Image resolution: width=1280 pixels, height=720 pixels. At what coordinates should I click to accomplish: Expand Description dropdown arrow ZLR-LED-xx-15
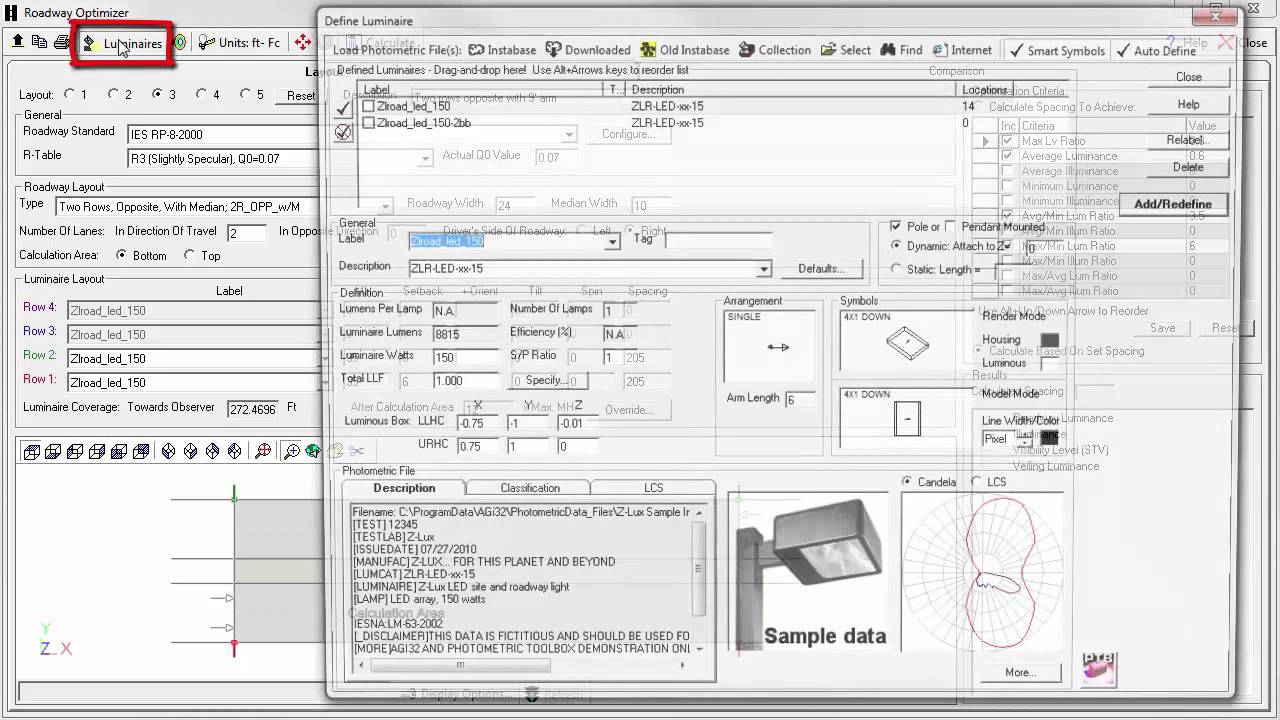764,269
